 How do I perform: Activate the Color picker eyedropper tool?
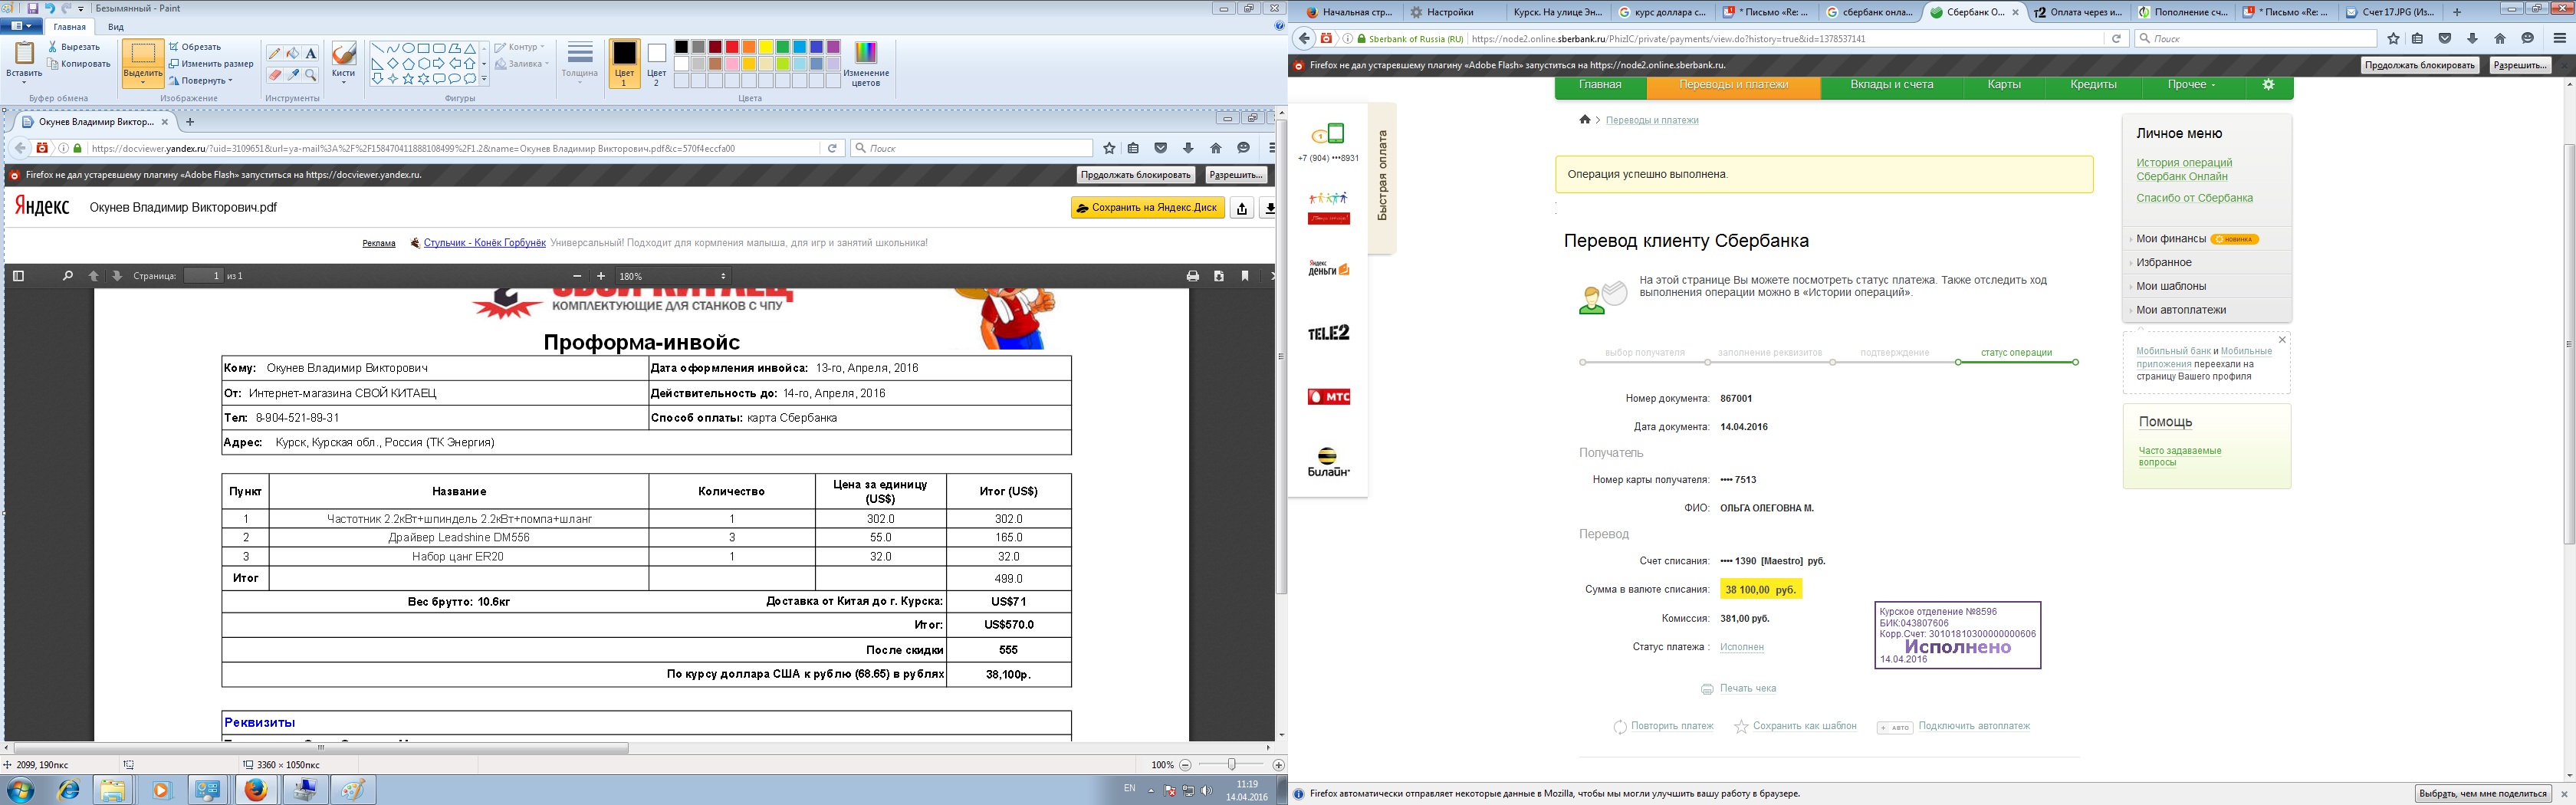[293, 75]
